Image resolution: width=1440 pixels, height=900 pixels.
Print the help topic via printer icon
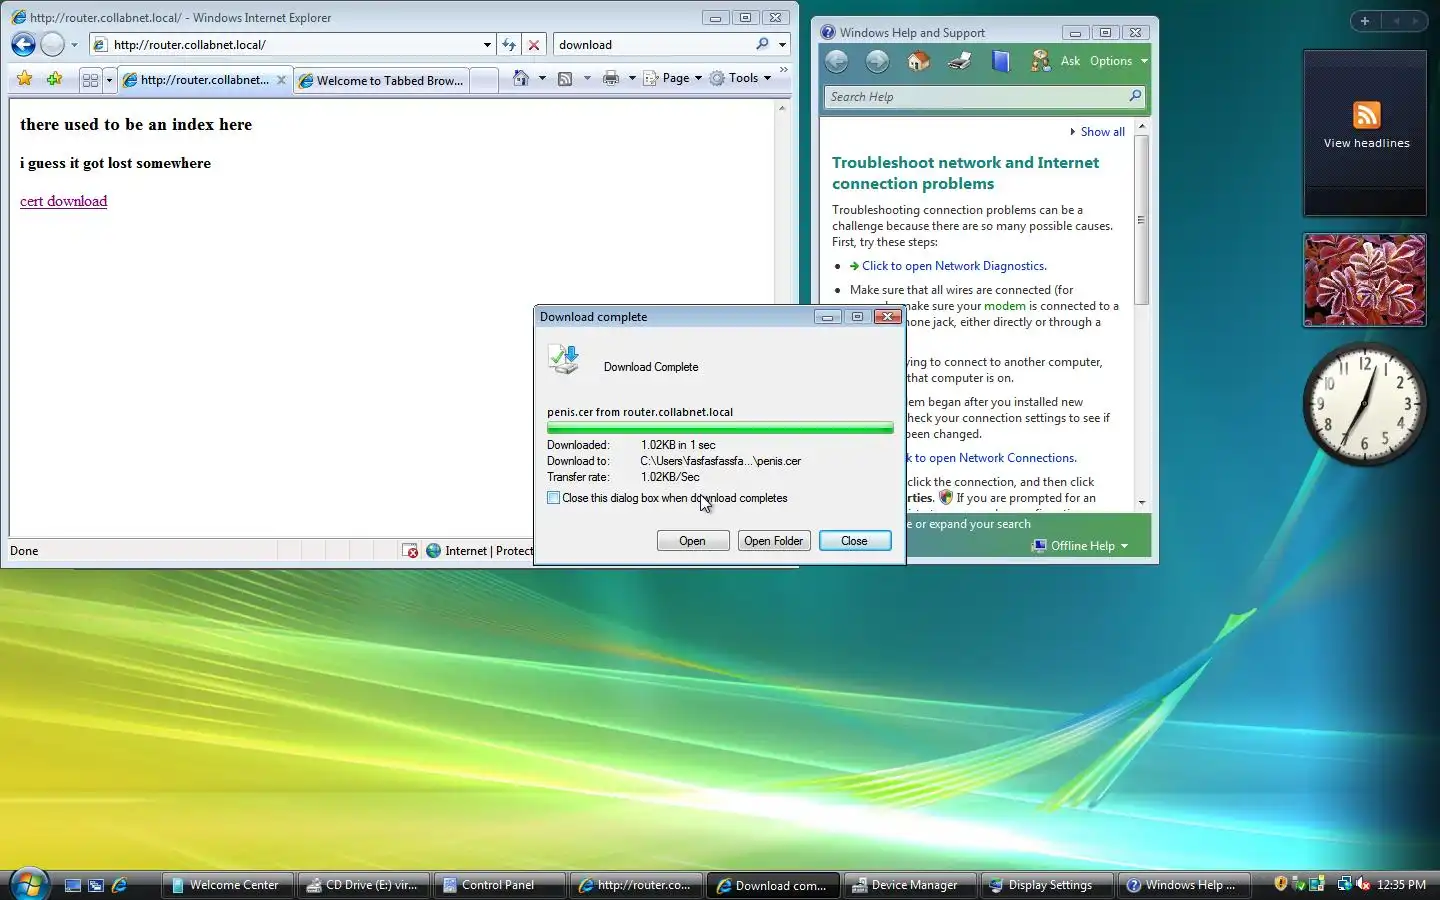click(x=960, y=61)
